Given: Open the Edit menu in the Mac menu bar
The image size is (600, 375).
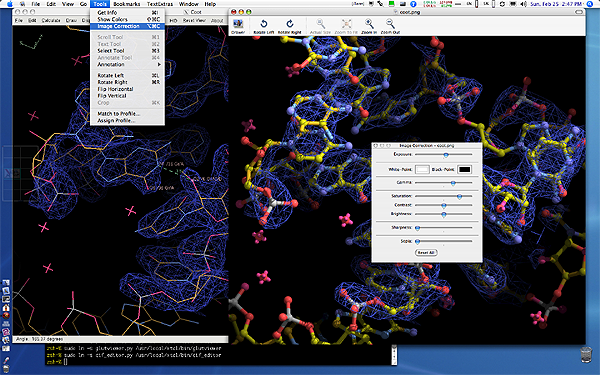Looking at the screenshot, I should (x=51, y=4).
